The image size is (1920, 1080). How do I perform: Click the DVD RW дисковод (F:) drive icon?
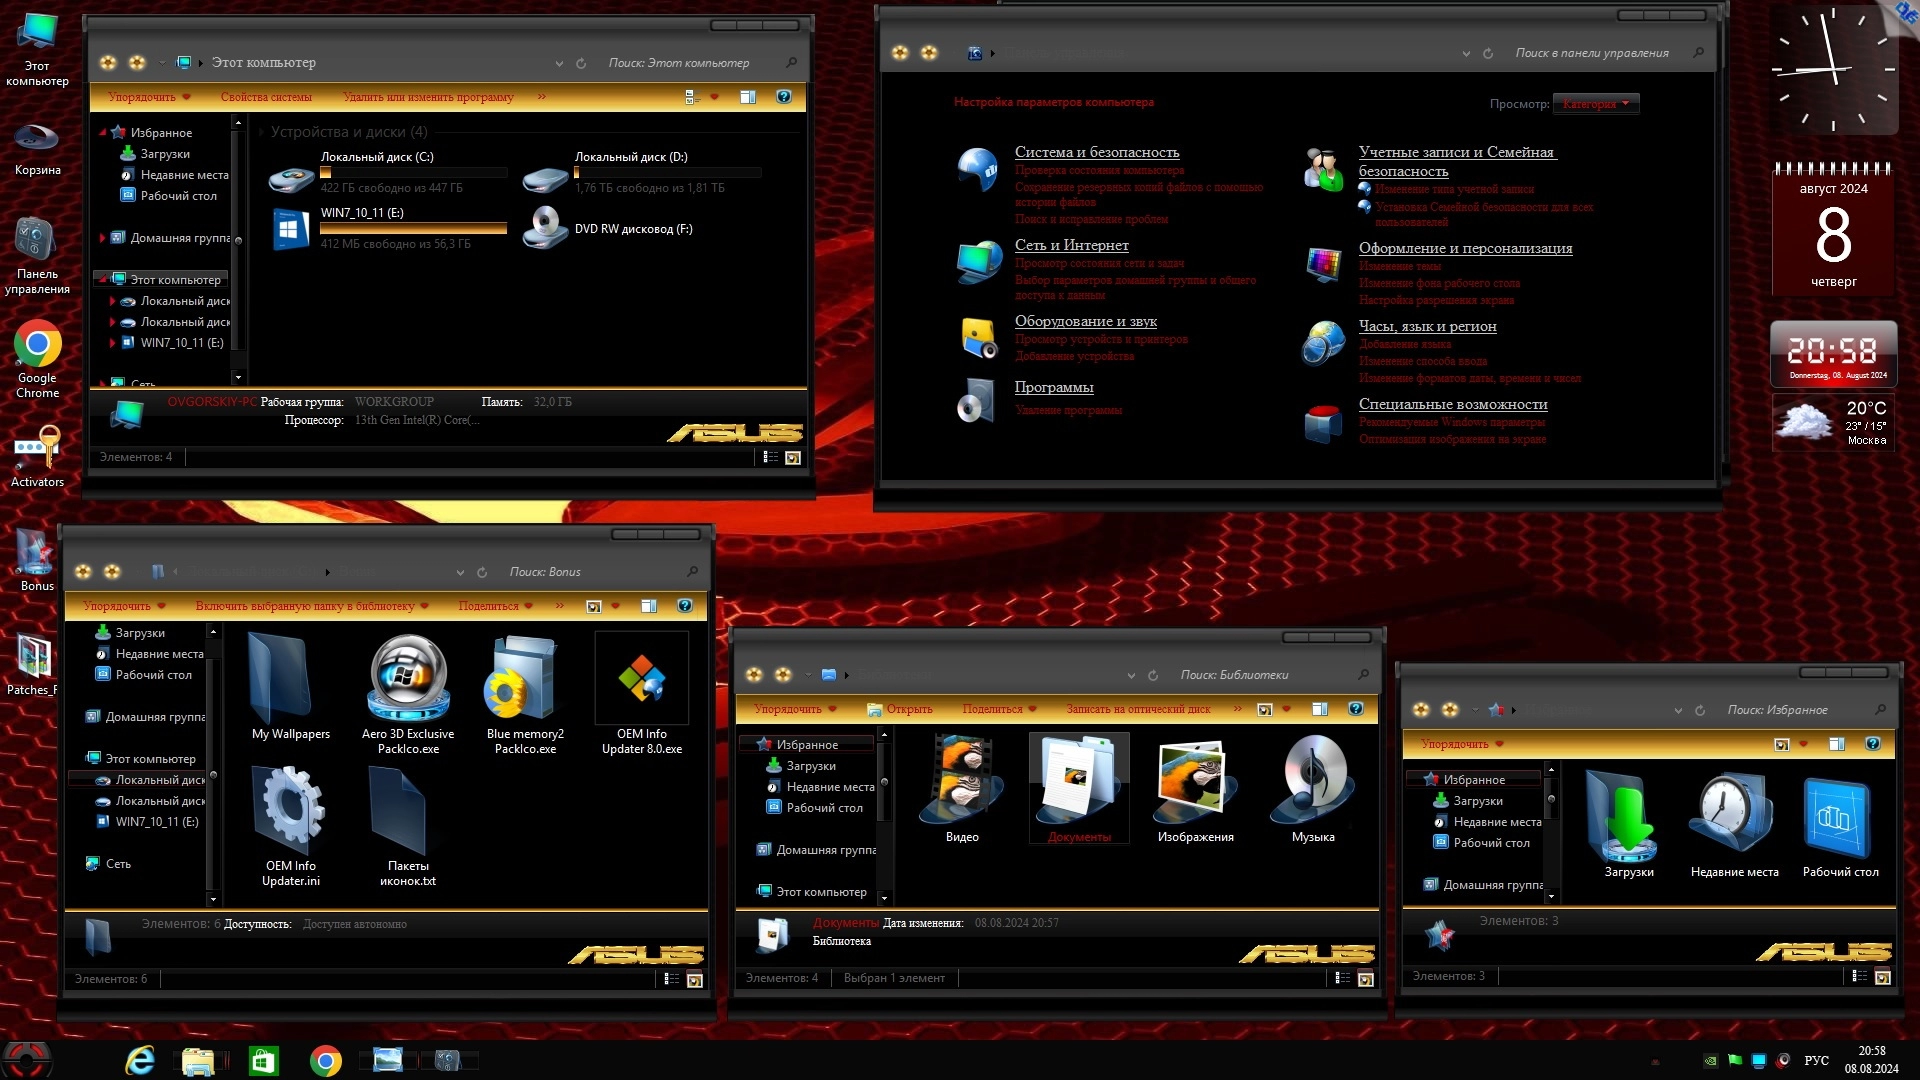[x=545, y=228]
